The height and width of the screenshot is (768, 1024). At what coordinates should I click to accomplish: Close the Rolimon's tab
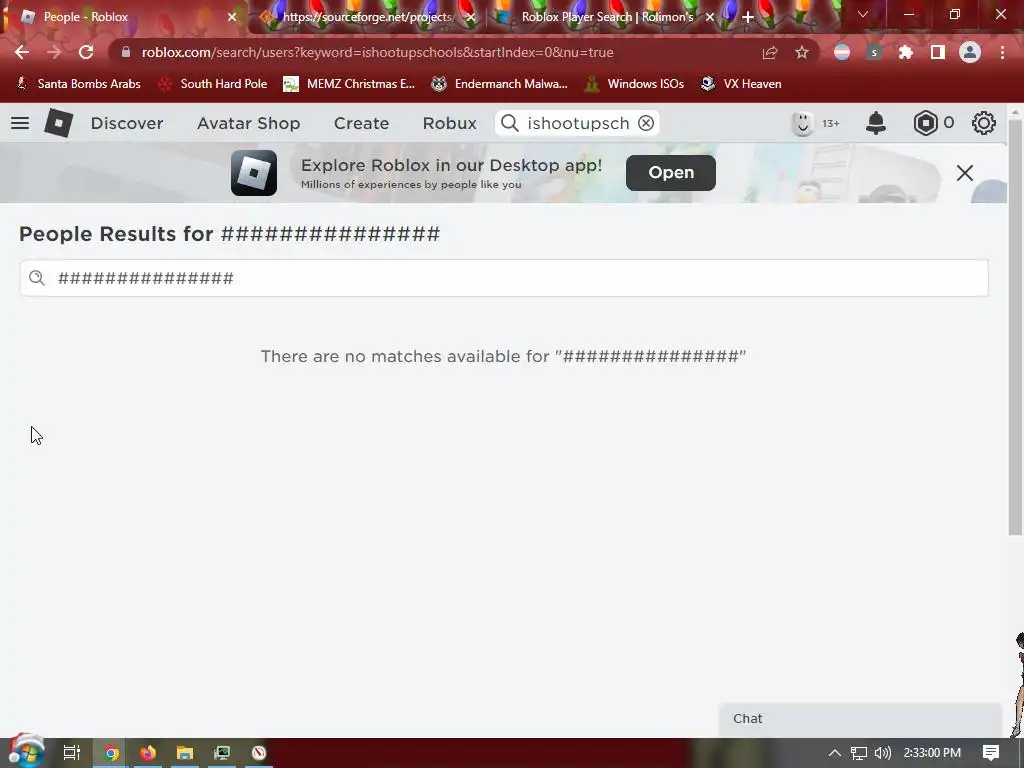[710, 17]
